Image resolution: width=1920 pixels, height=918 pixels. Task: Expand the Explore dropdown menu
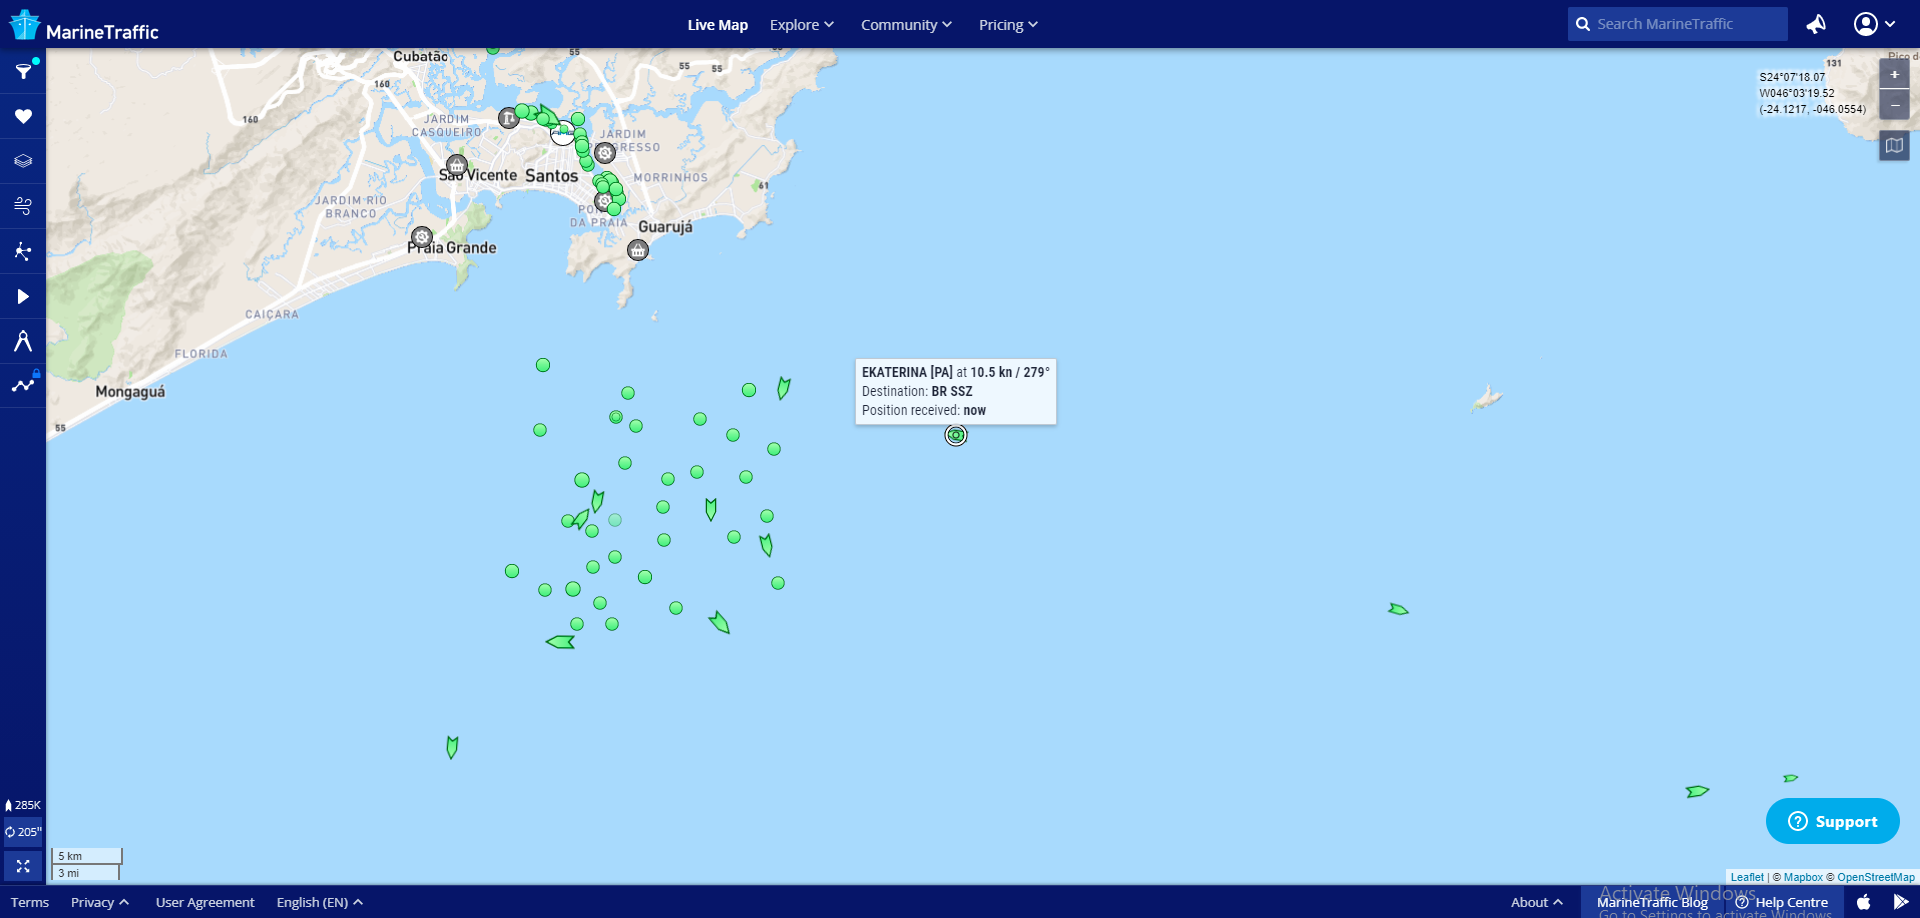tap(801, 25)
